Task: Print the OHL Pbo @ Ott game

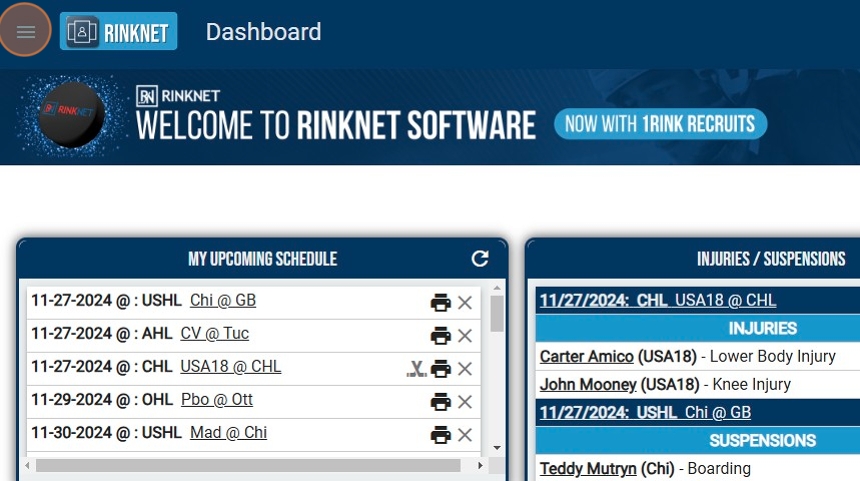Action: (x=440, y=401)
